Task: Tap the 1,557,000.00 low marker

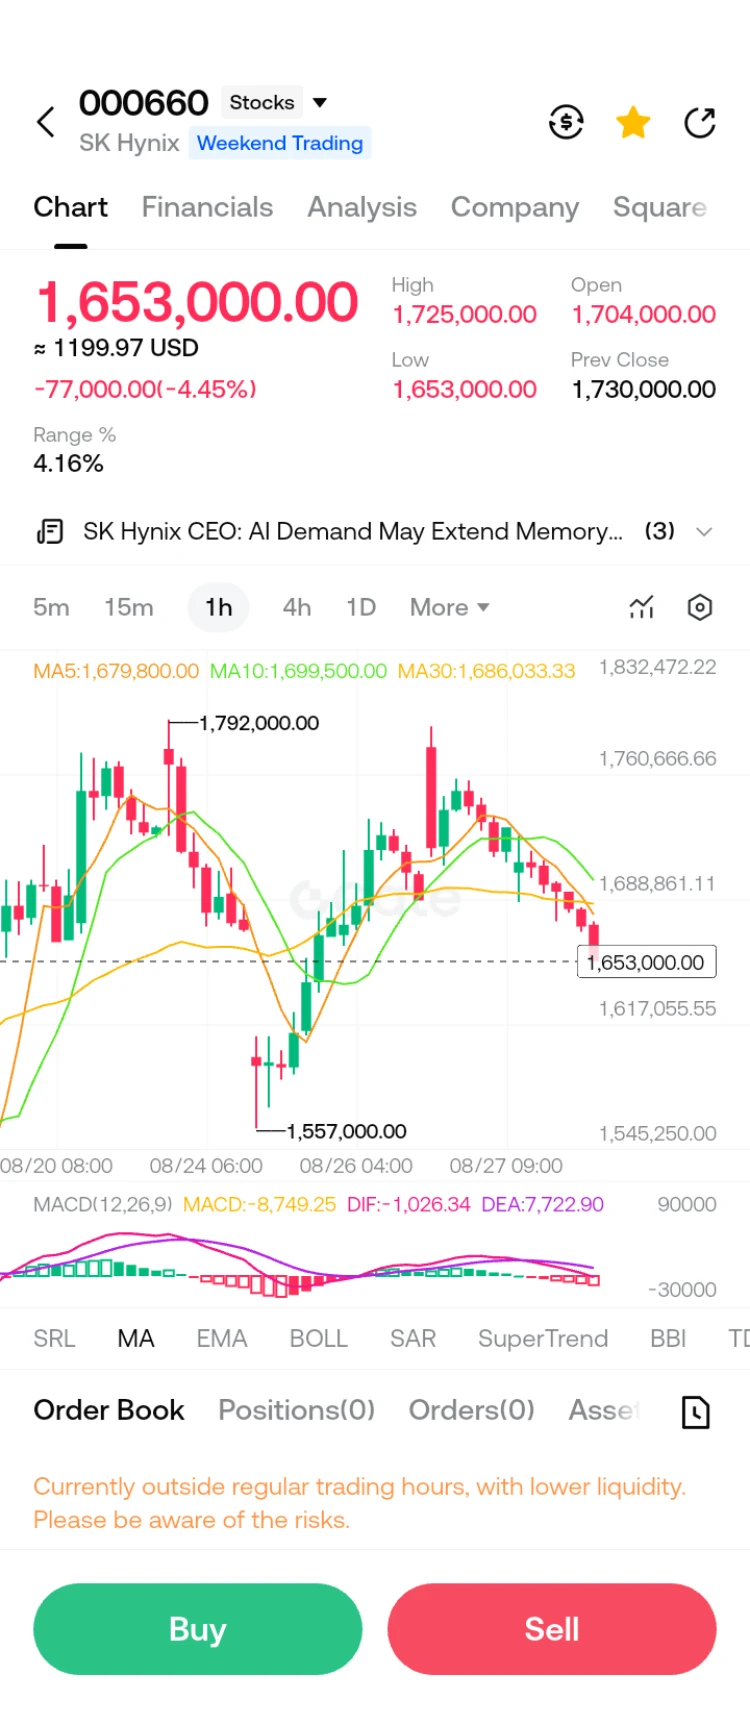Action: click(346, 1131)
